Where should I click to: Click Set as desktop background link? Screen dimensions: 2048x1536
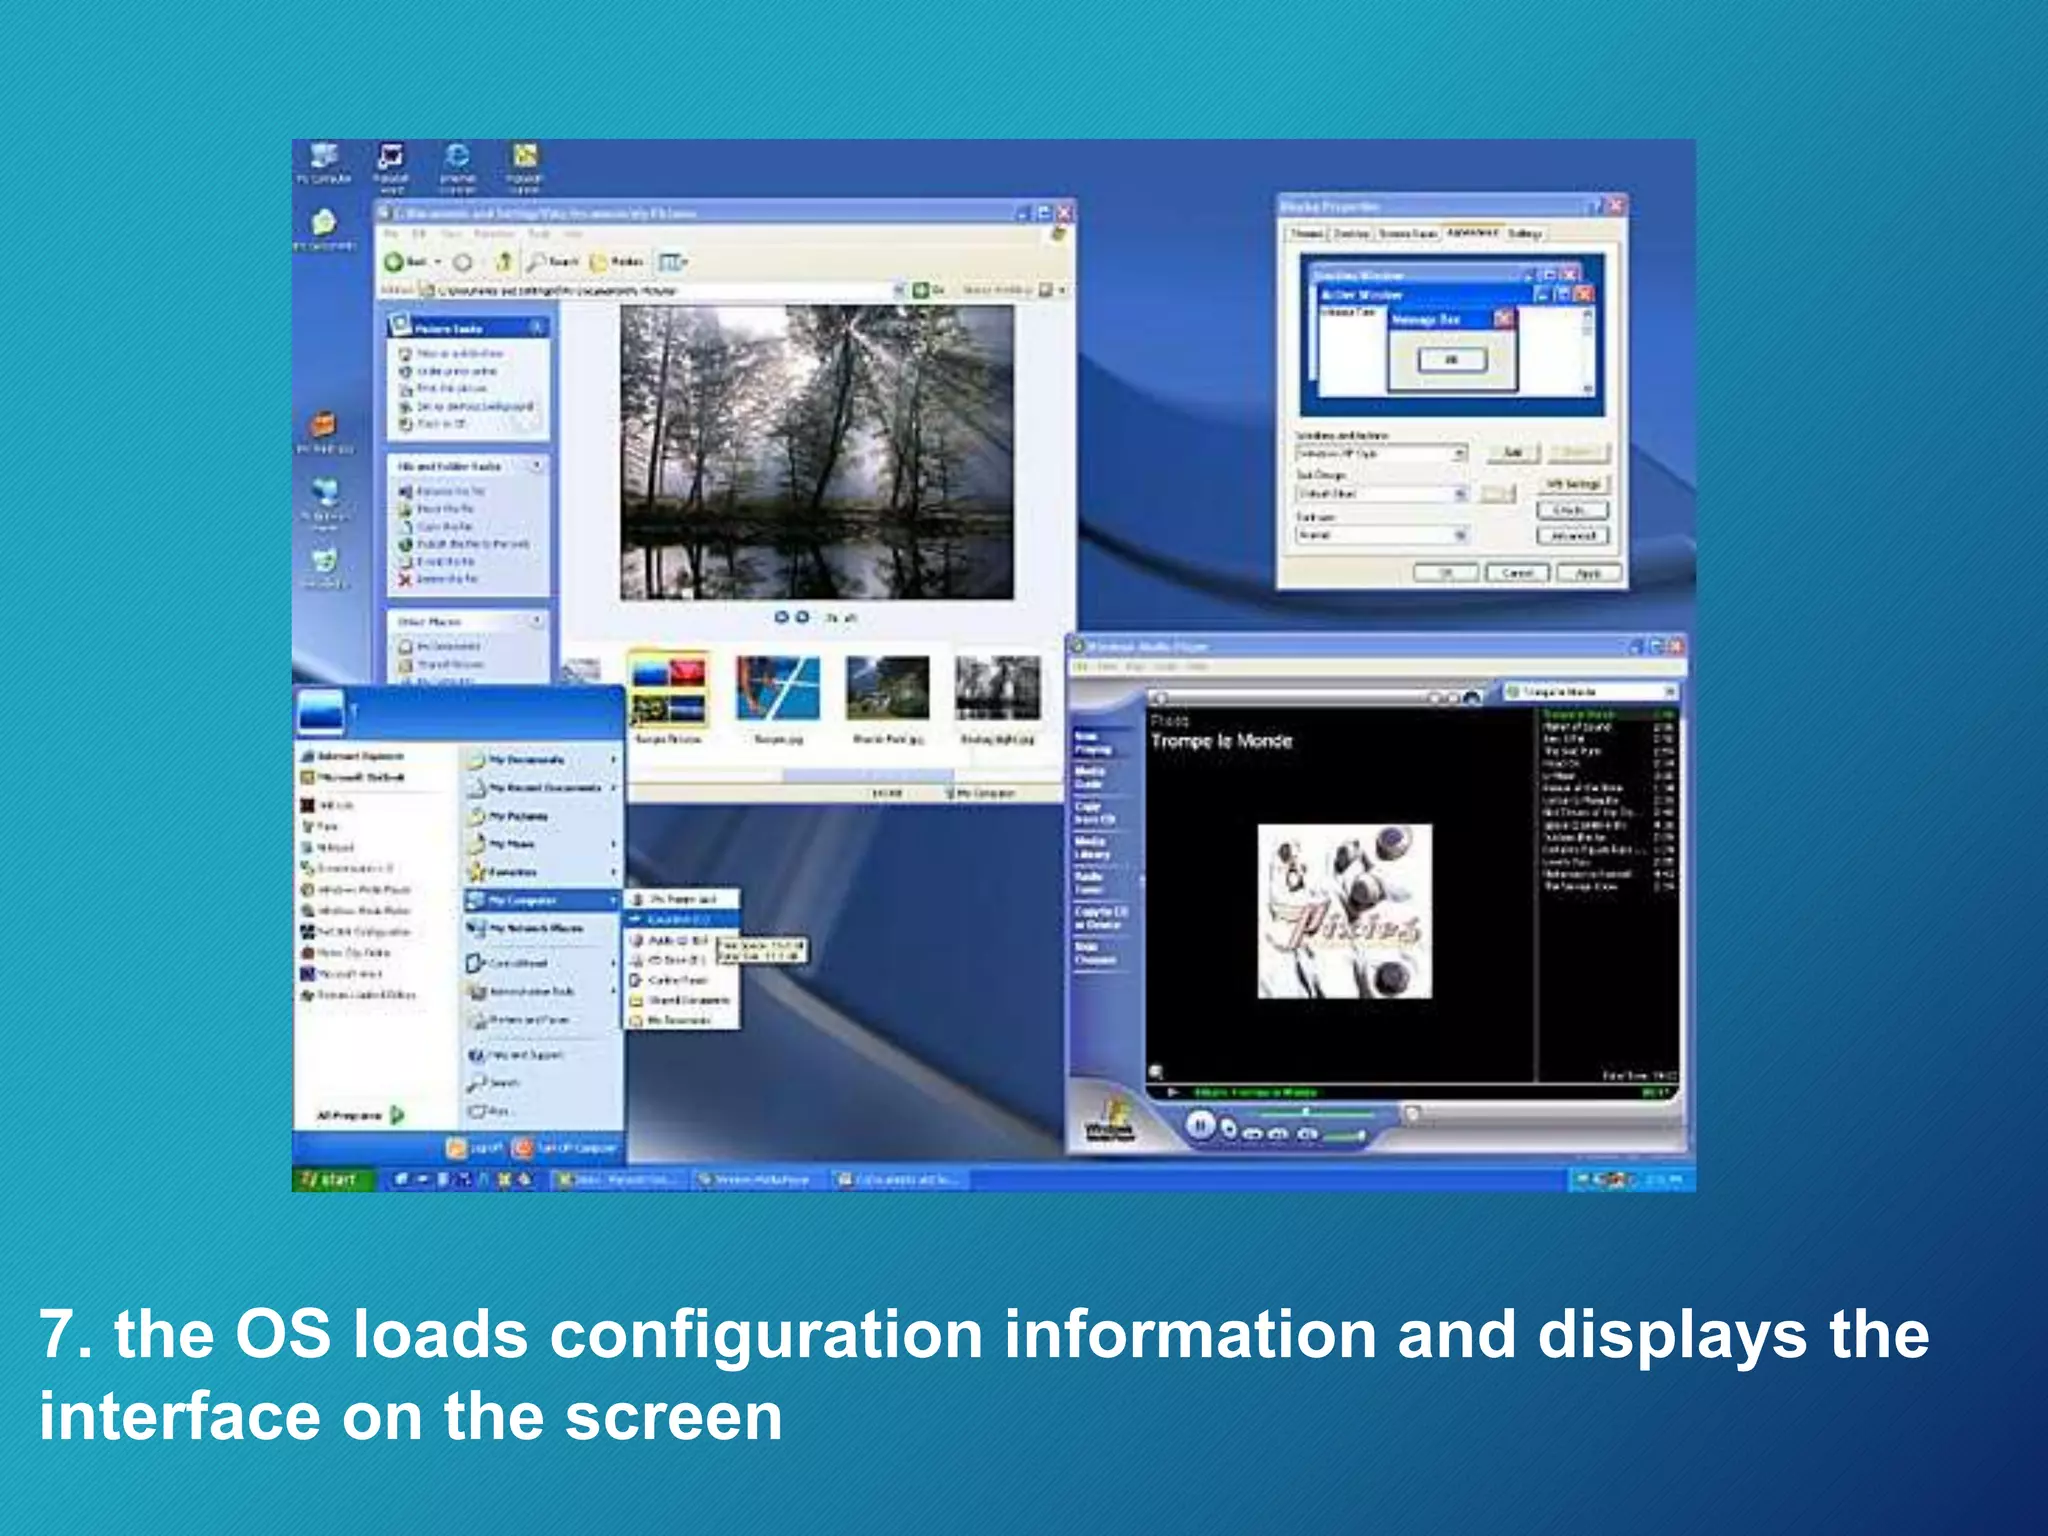point(466,406)
